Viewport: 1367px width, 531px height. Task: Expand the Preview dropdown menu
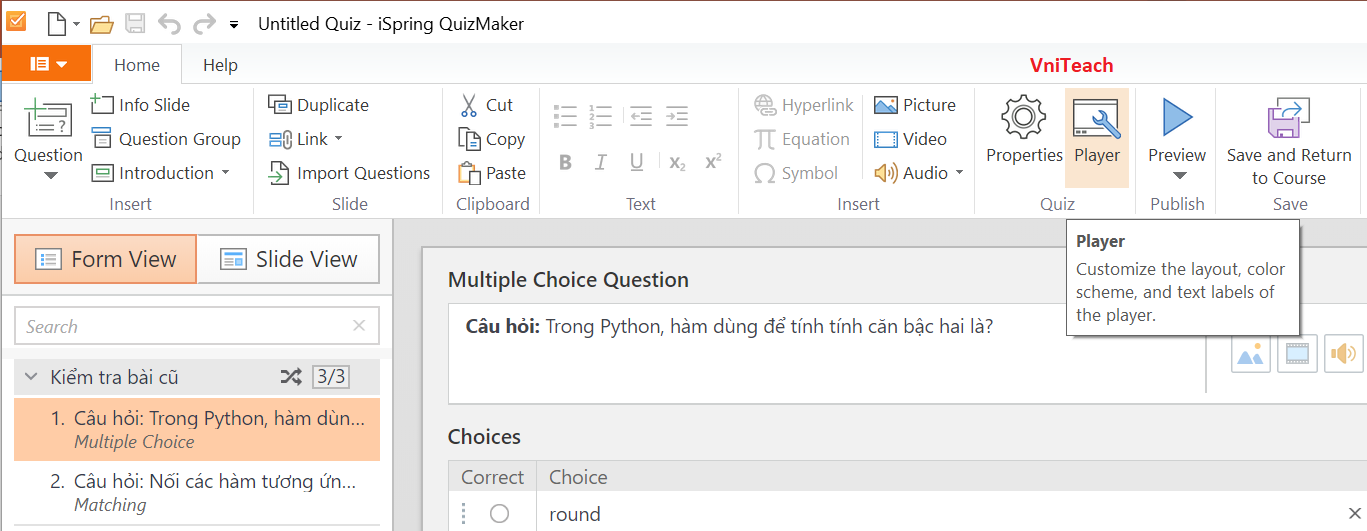coord(1177,176)
